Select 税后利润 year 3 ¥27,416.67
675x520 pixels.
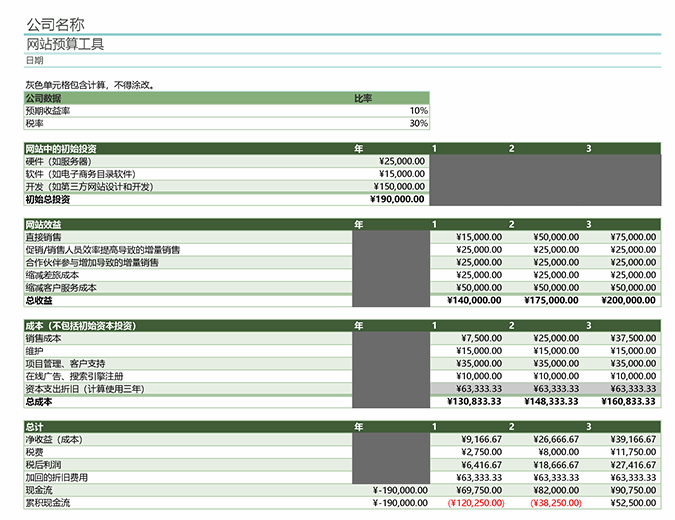633,464
